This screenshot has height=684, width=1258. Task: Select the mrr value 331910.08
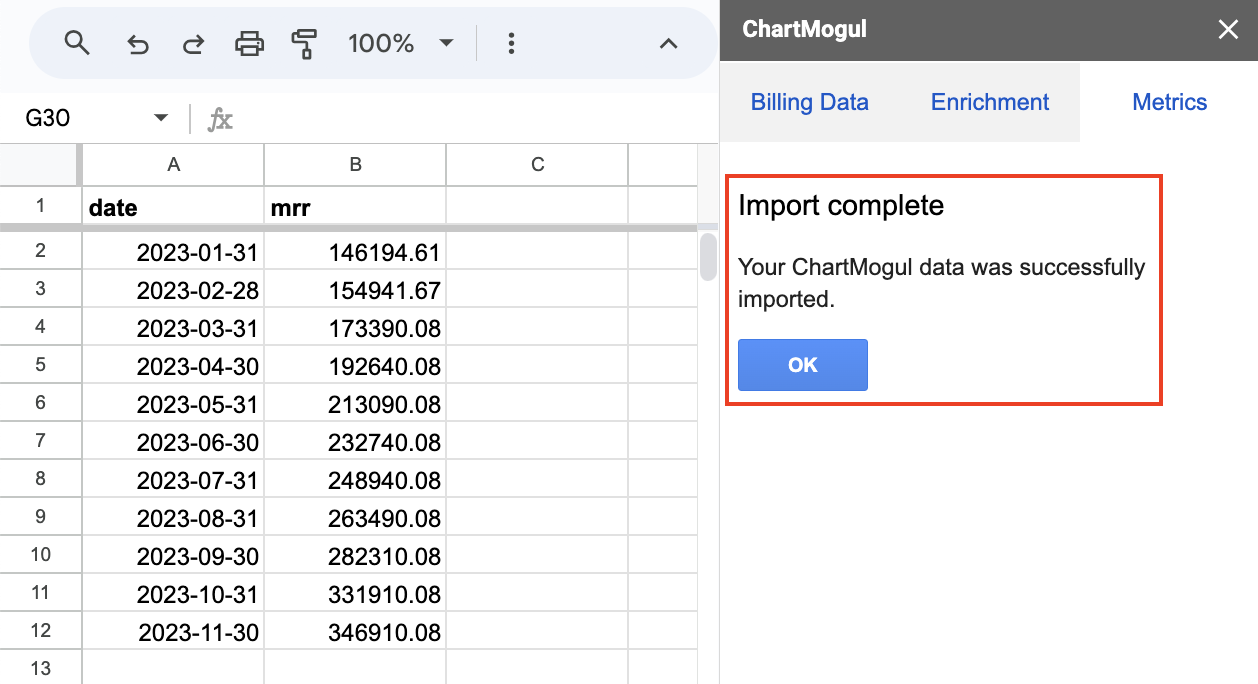tap(355, 594)
